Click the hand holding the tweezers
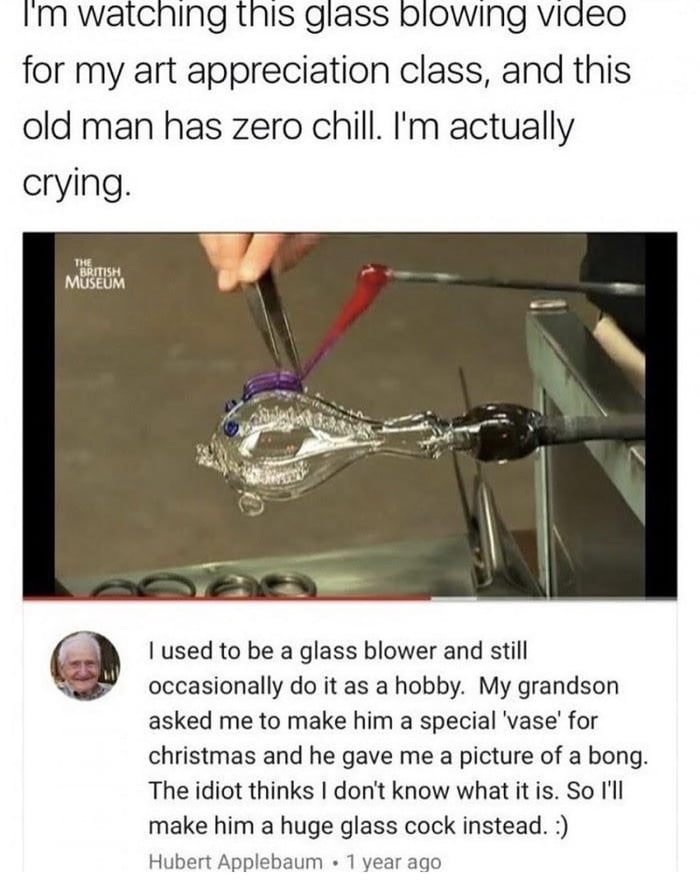This screenshot has width=700, height=885. [254, 258]
